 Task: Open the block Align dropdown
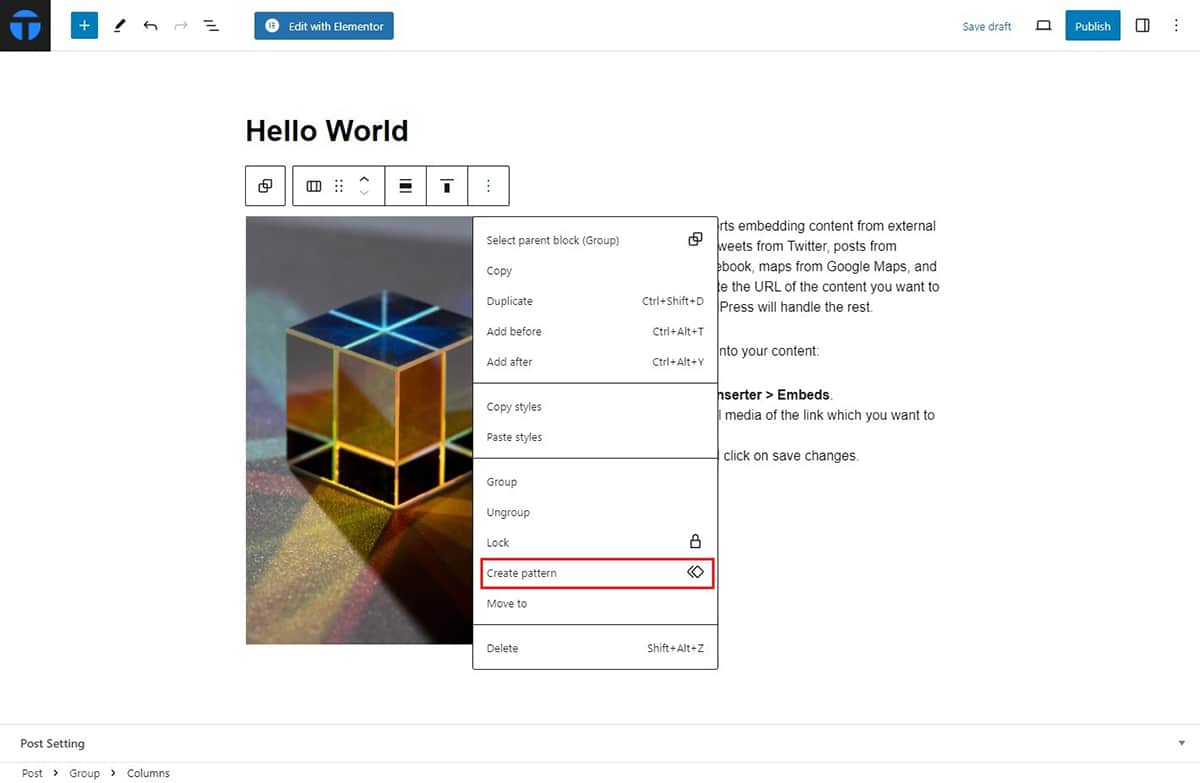coord(406,186)
